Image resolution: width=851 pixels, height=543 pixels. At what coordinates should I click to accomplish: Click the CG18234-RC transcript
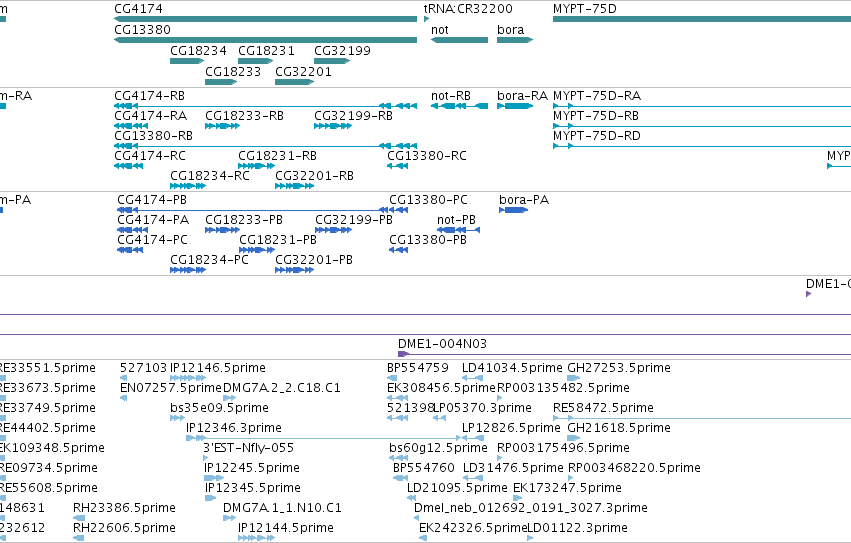(188, 186)
